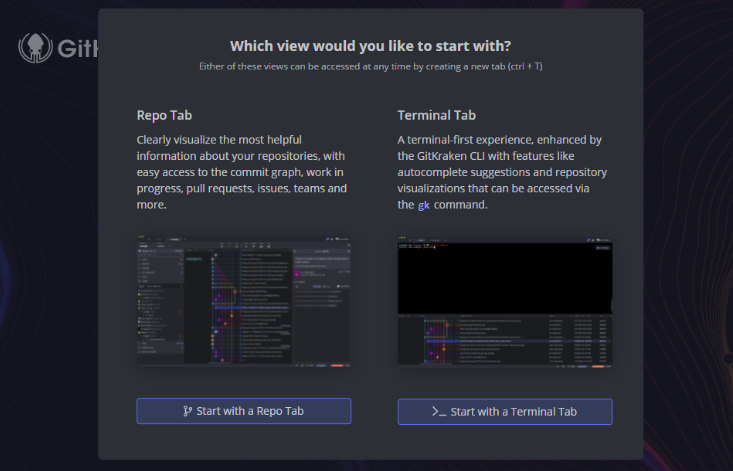
Task: Click the terminal prompt icon on the Terminal Tab button
Action: click(x=439, y=412)
